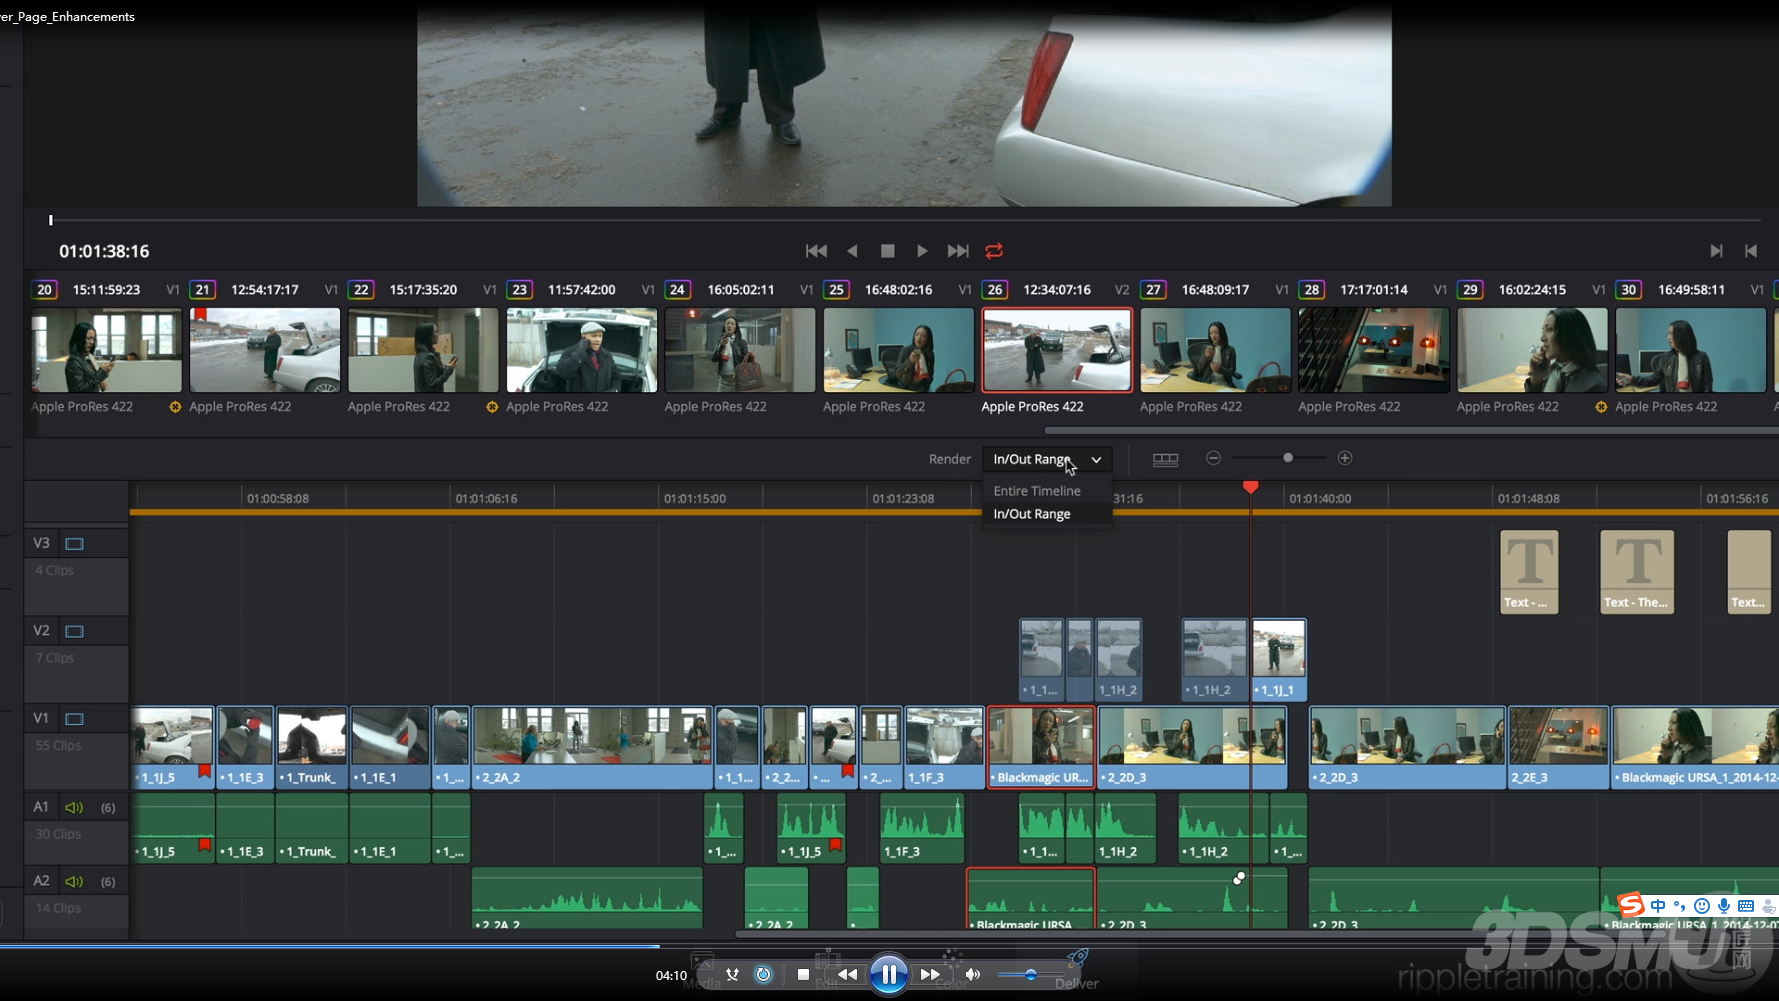
Task: Mute volume in media player overlay
Action: tap(973, 974)
